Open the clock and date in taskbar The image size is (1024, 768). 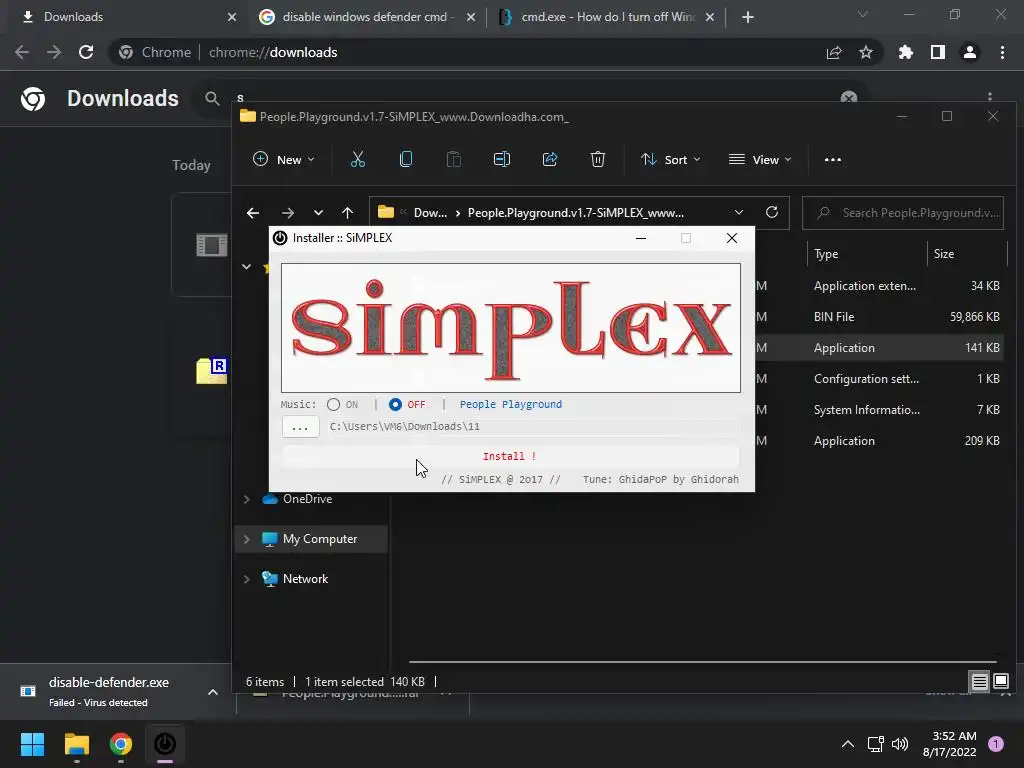pyautogui.click(x=950, y=744)
